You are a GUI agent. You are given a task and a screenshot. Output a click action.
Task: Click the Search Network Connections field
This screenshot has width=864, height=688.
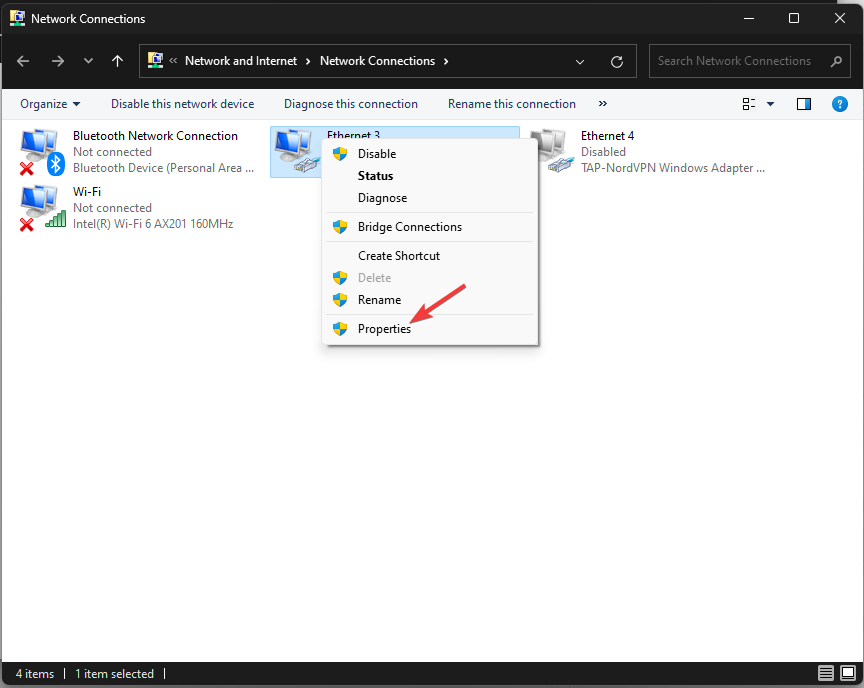[x=735, y=61]
